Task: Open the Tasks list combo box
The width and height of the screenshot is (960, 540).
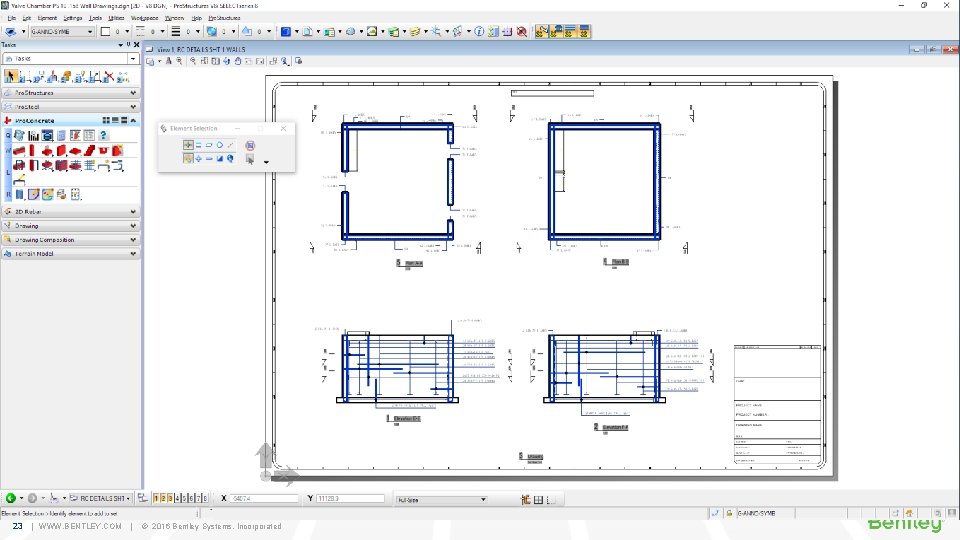Action: click(71, 58)
